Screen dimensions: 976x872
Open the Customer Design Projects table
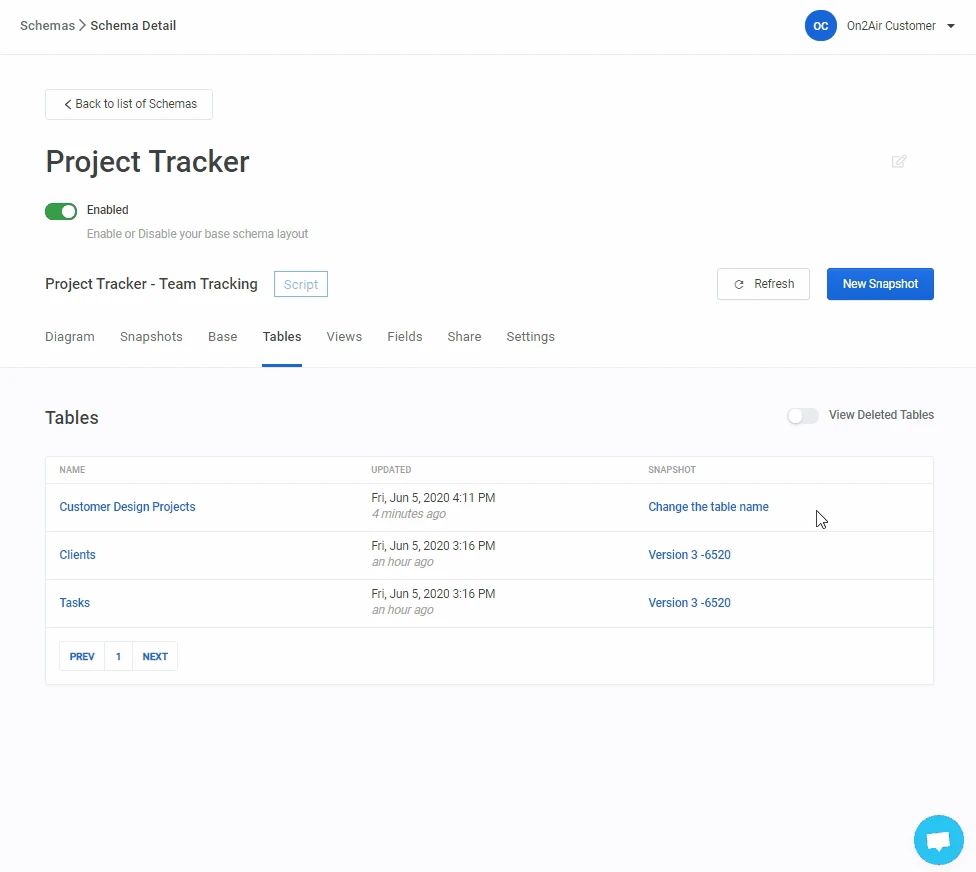click(127, 507)
